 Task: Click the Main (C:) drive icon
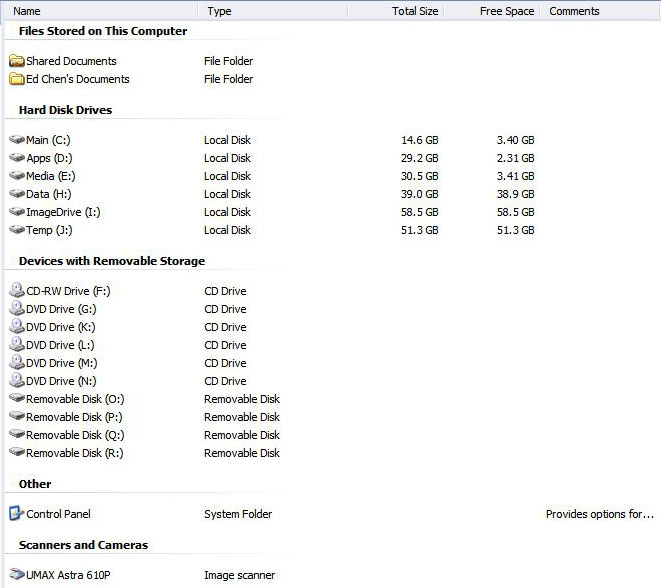point(17,140)
